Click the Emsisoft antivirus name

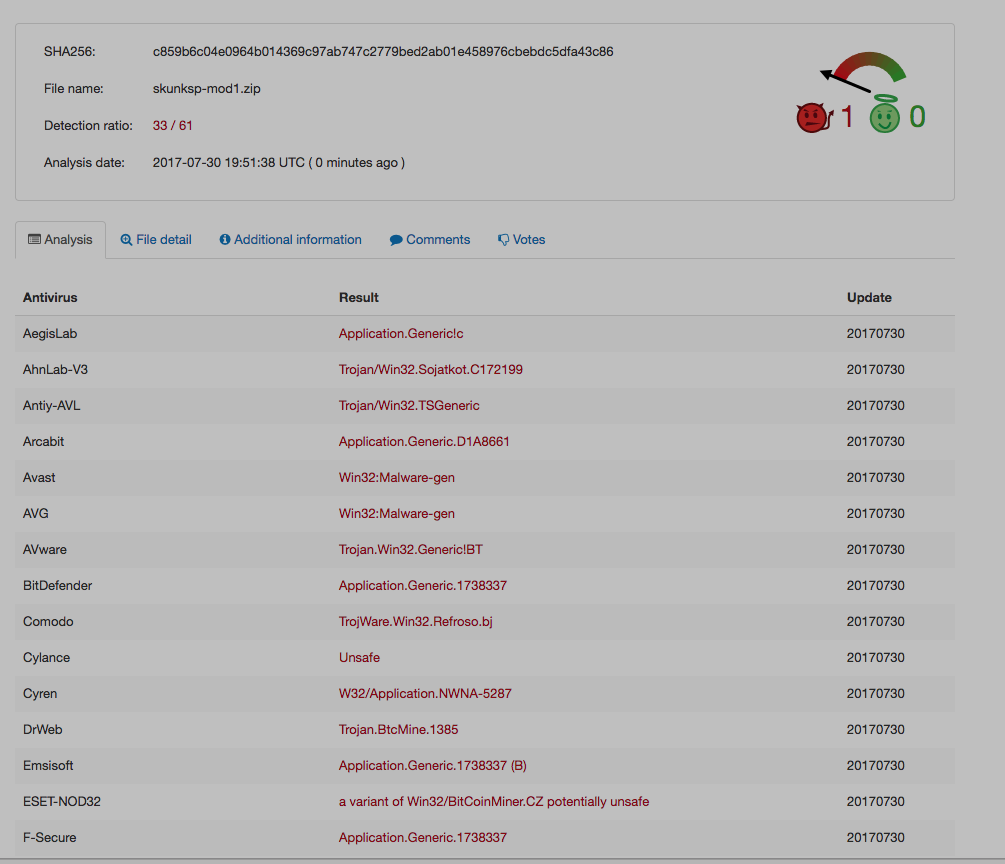pyautogui.click(x=48, y=765)
